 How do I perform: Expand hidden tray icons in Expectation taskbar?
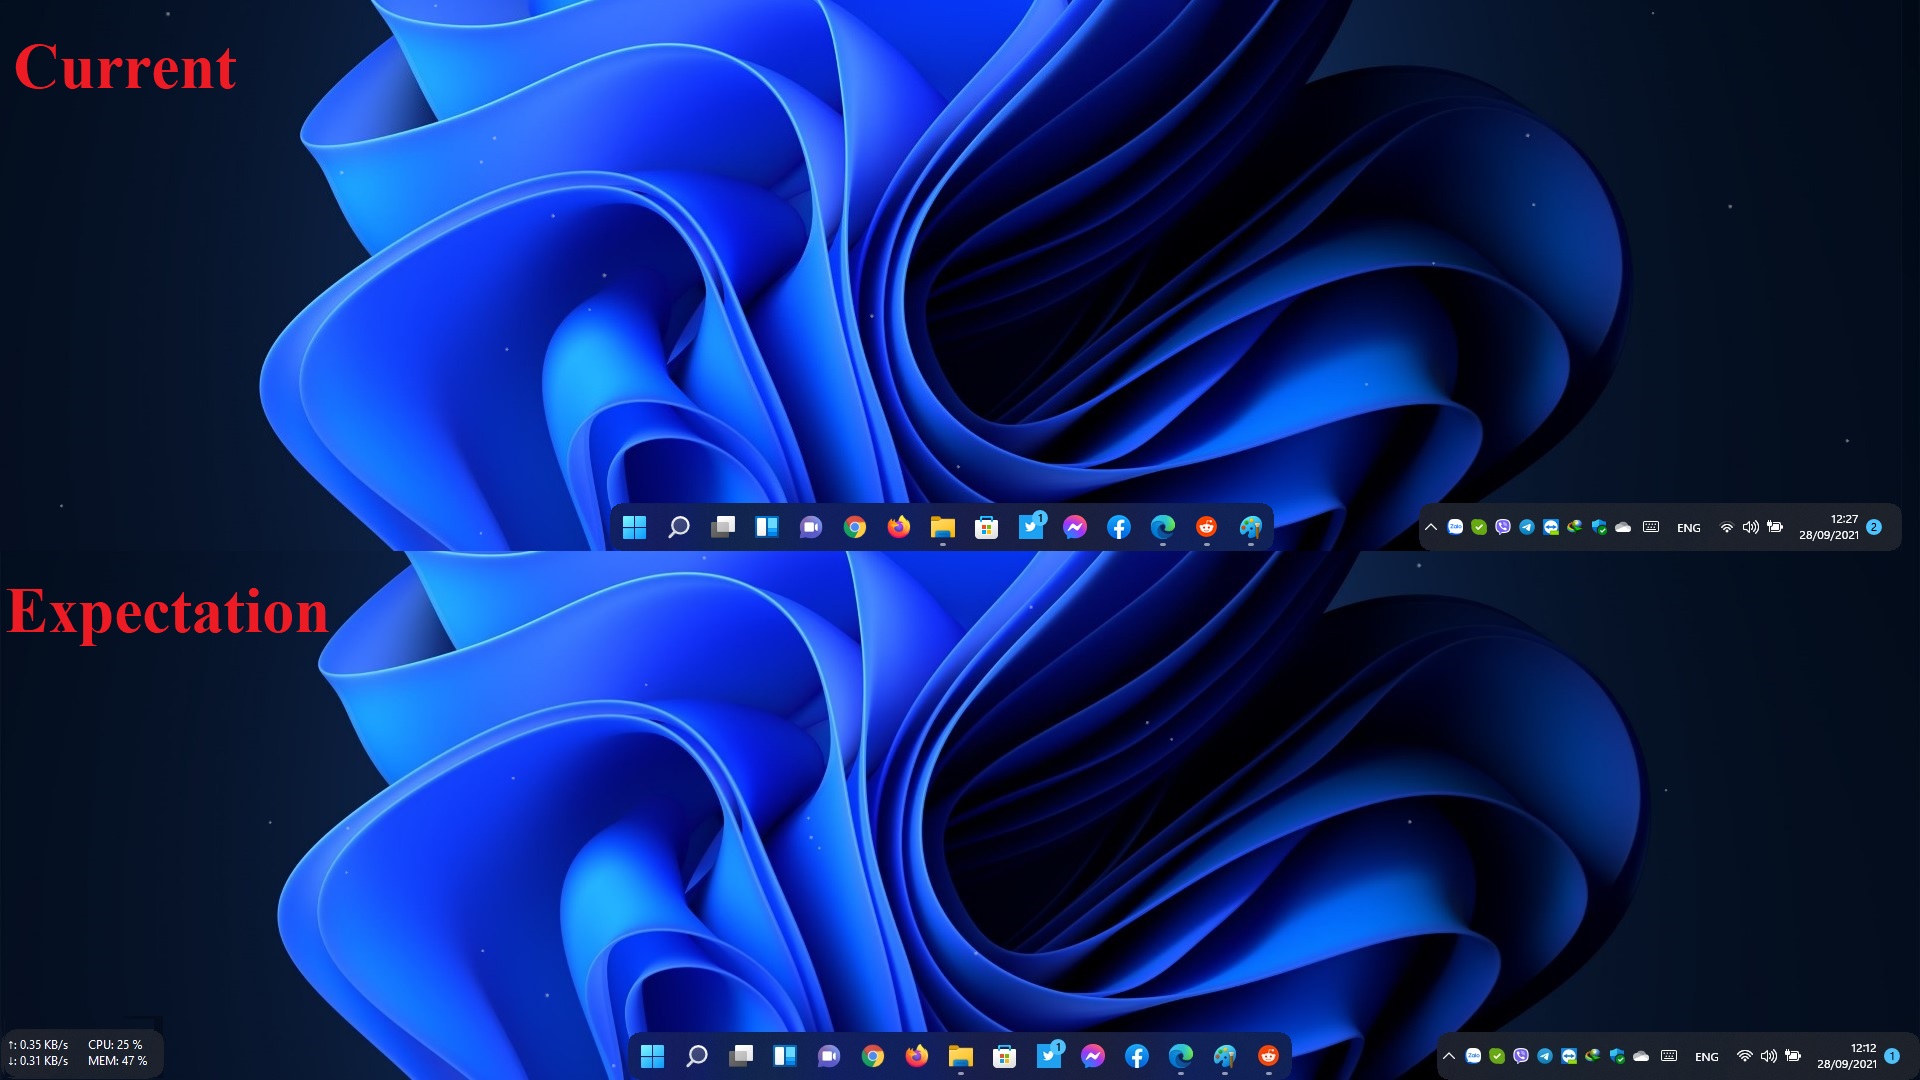(x=1449, y=1056)
